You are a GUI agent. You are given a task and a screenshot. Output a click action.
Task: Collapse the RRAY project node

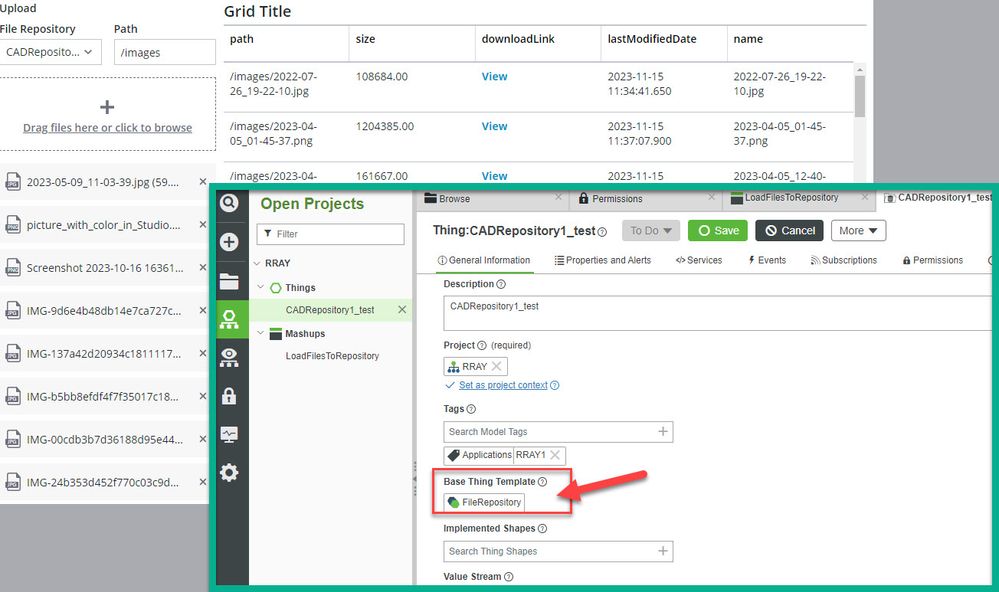pyautogui.click(x=257, y=263)
